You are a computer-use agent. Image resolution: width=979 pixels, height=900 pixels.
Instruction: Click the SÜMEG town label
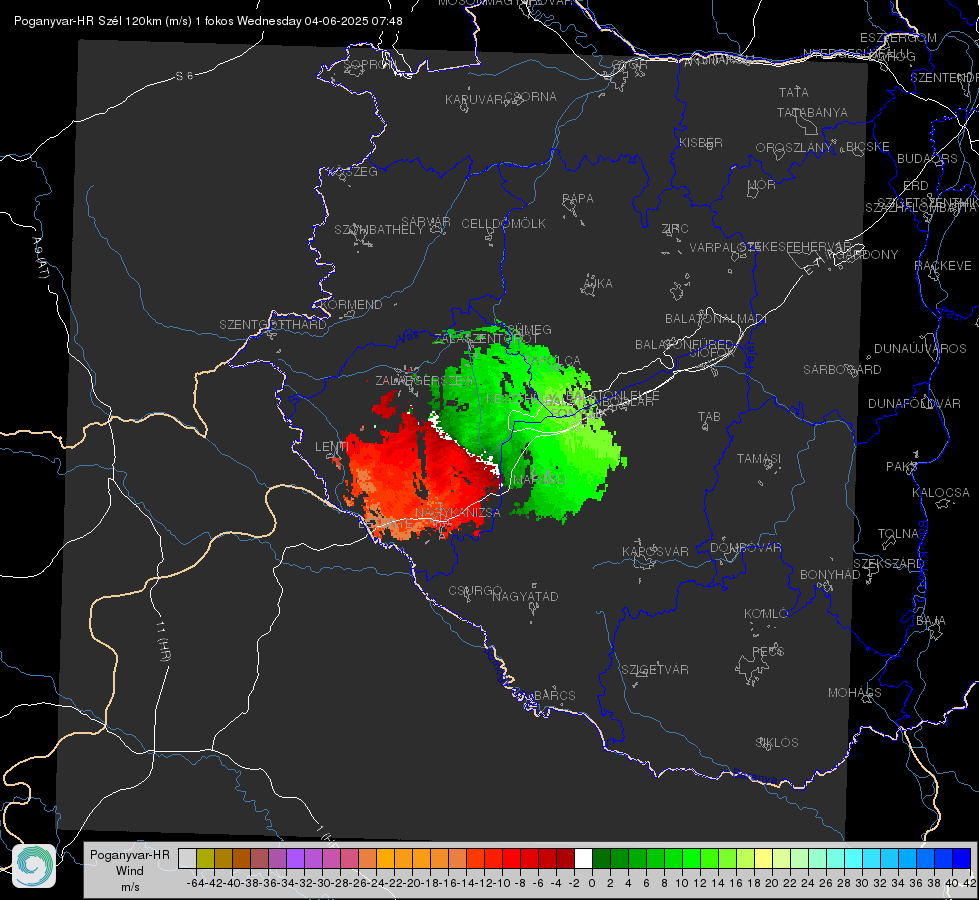click(529, 330)
